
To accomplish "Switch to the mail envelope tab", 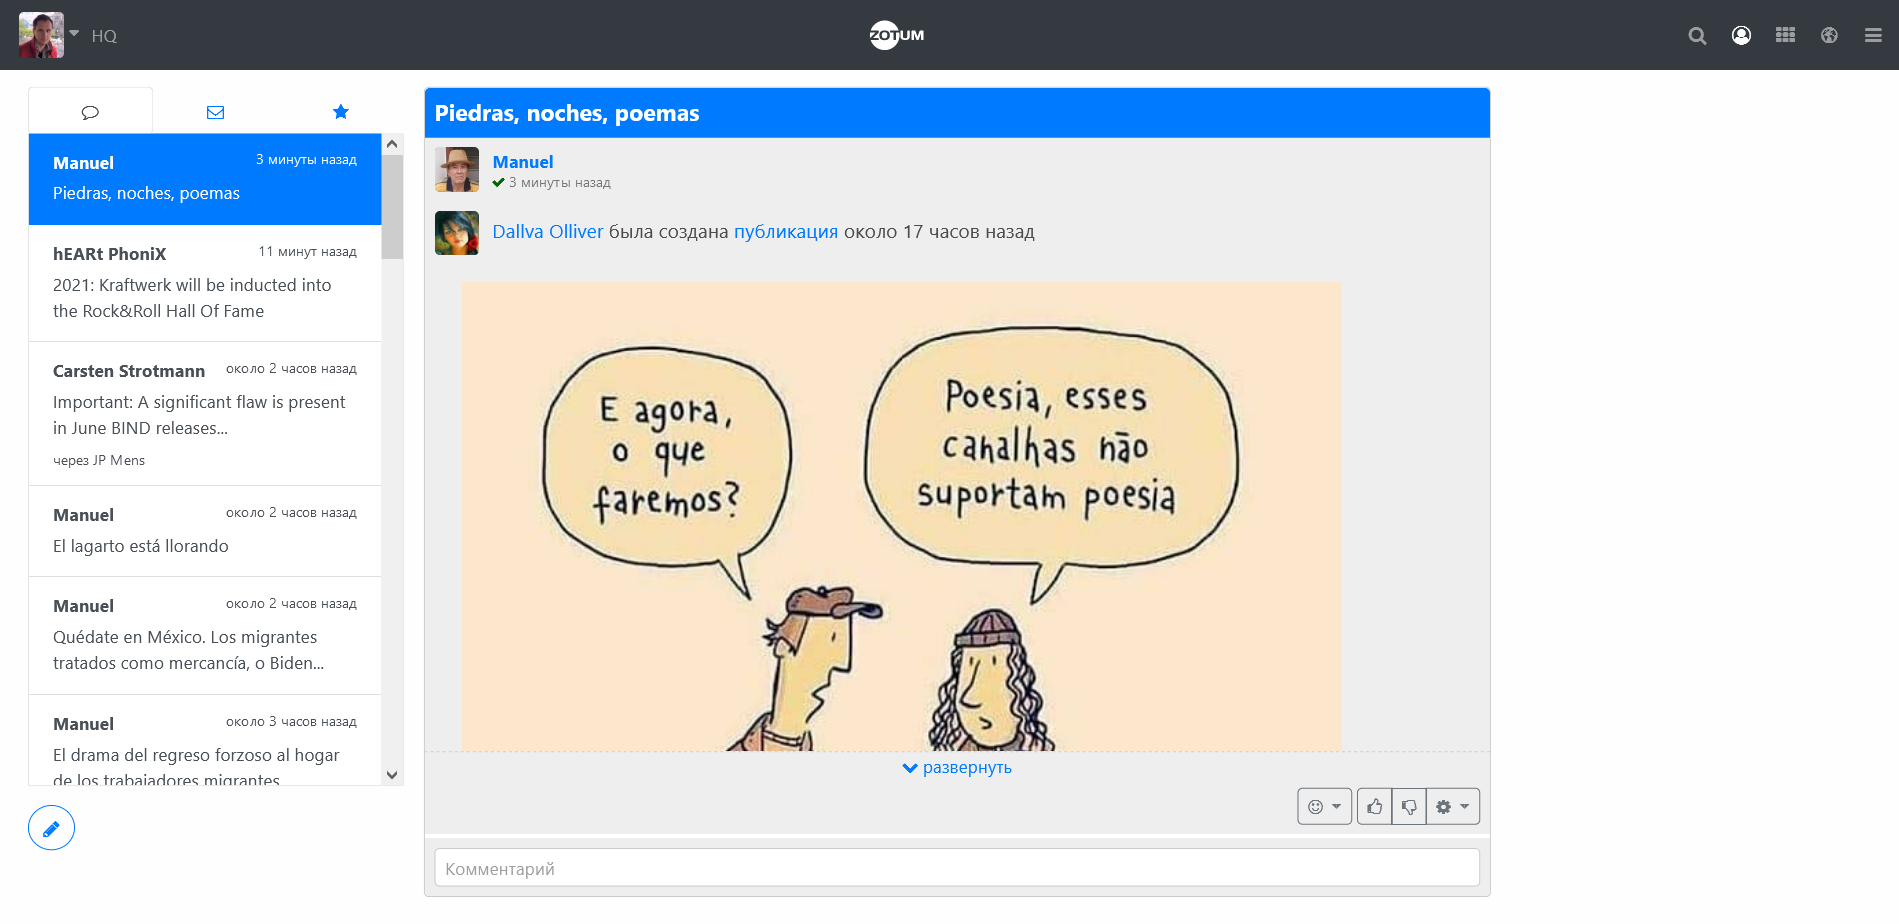I will [215, 112].
